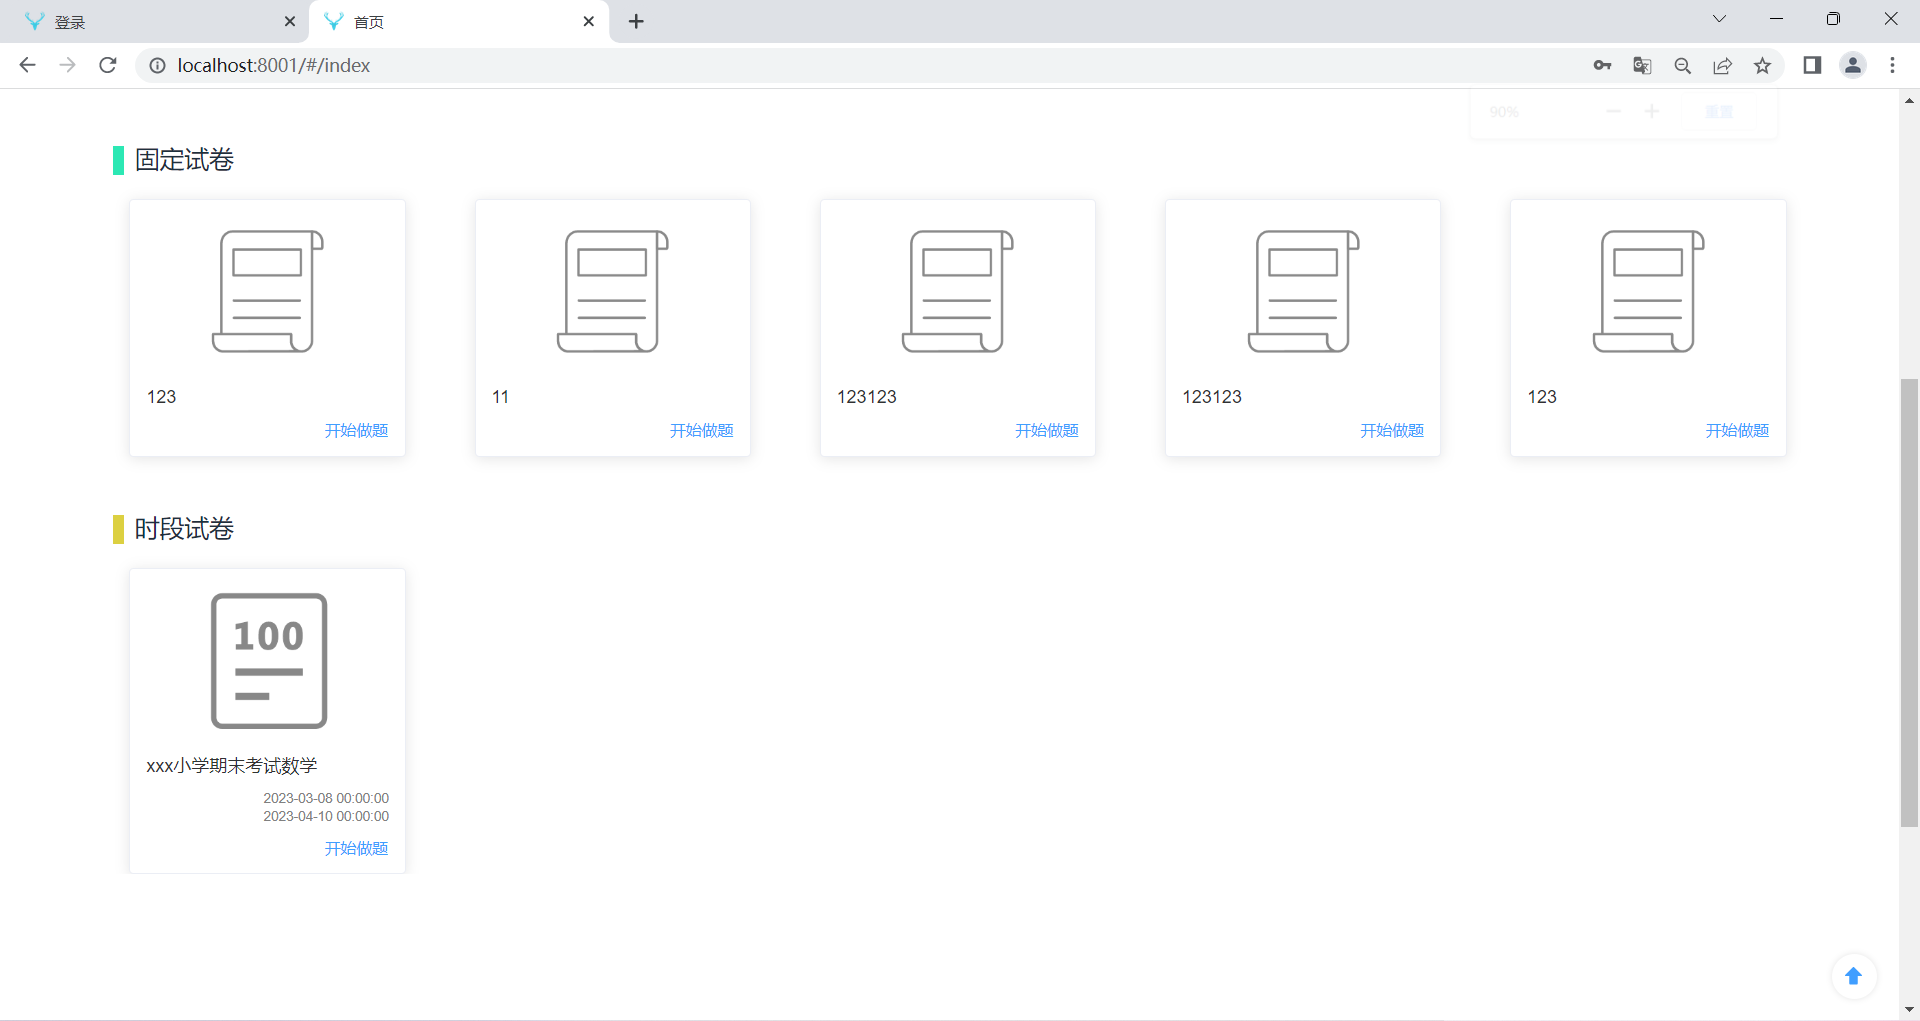Open the translate page icon

click(1642, 65)
